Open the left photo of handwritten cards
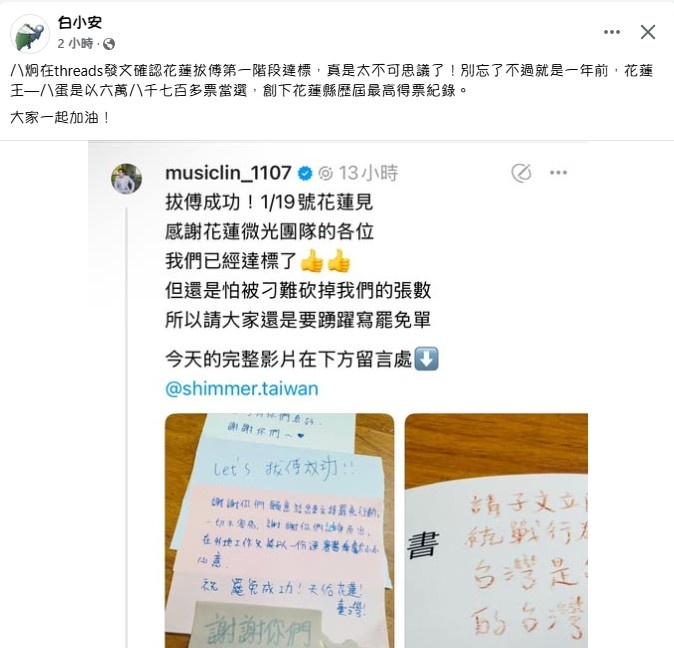The width and height of the screenshot is (674, 648). 279,531
